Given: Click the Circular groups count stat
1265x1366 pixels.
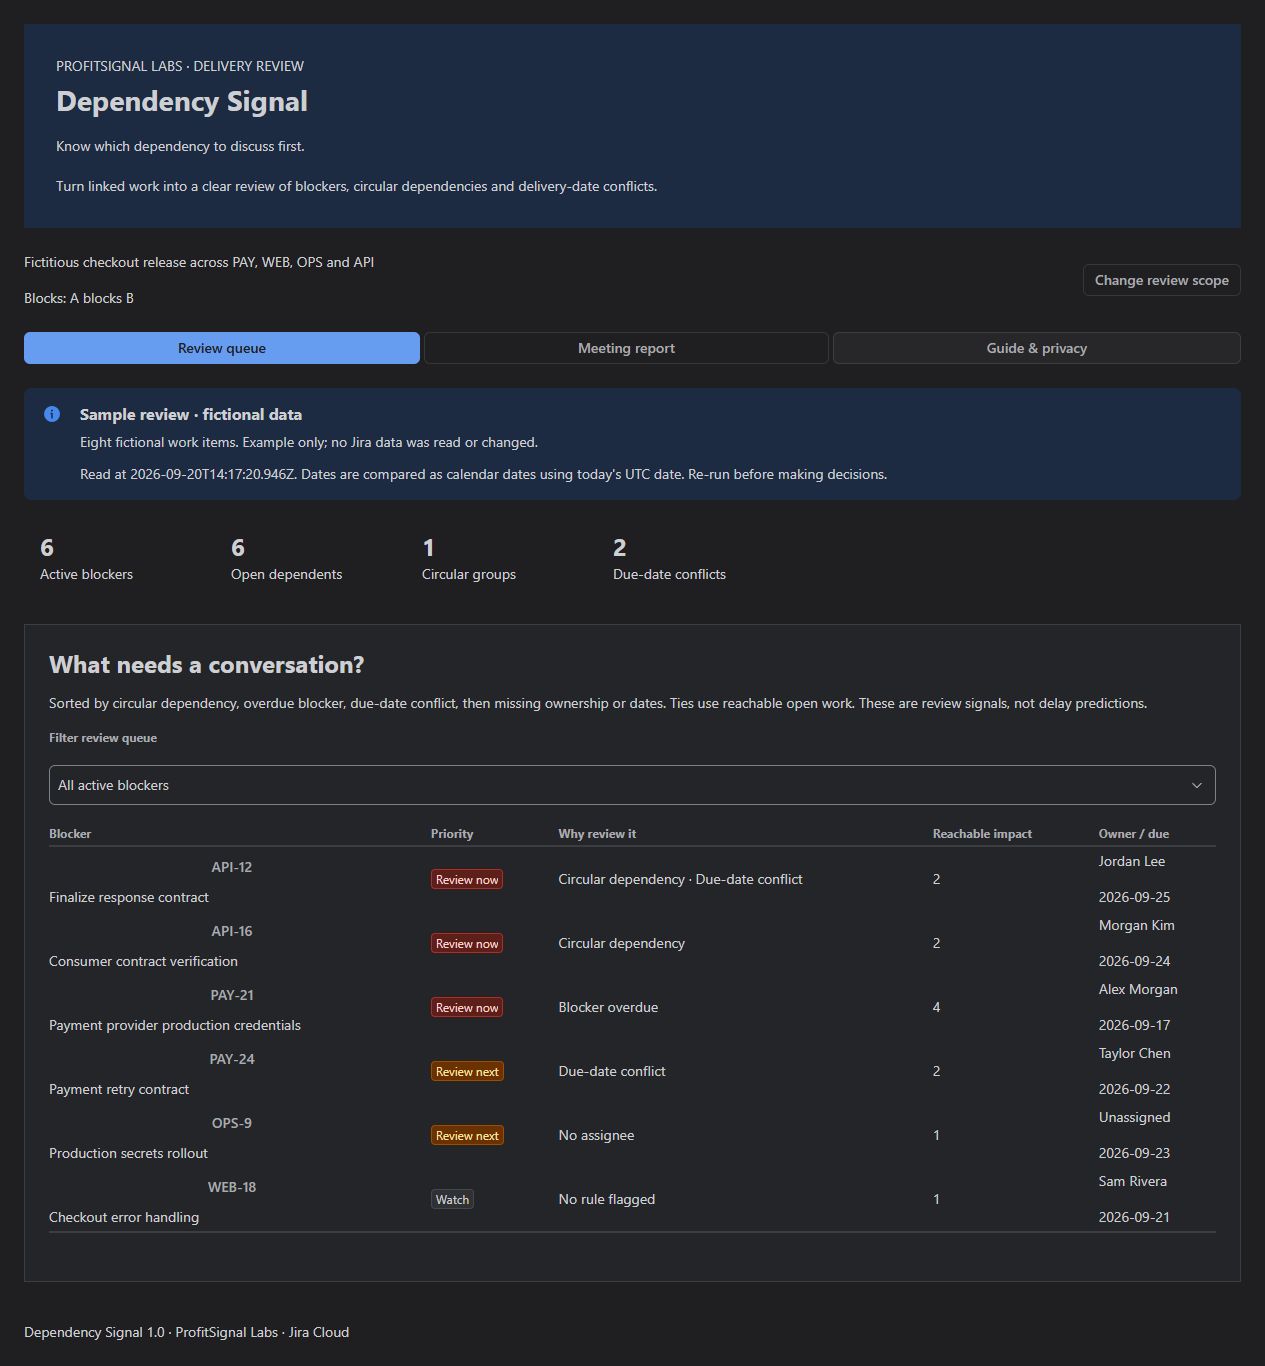Looking at the screenshot, I should (469, 560).
